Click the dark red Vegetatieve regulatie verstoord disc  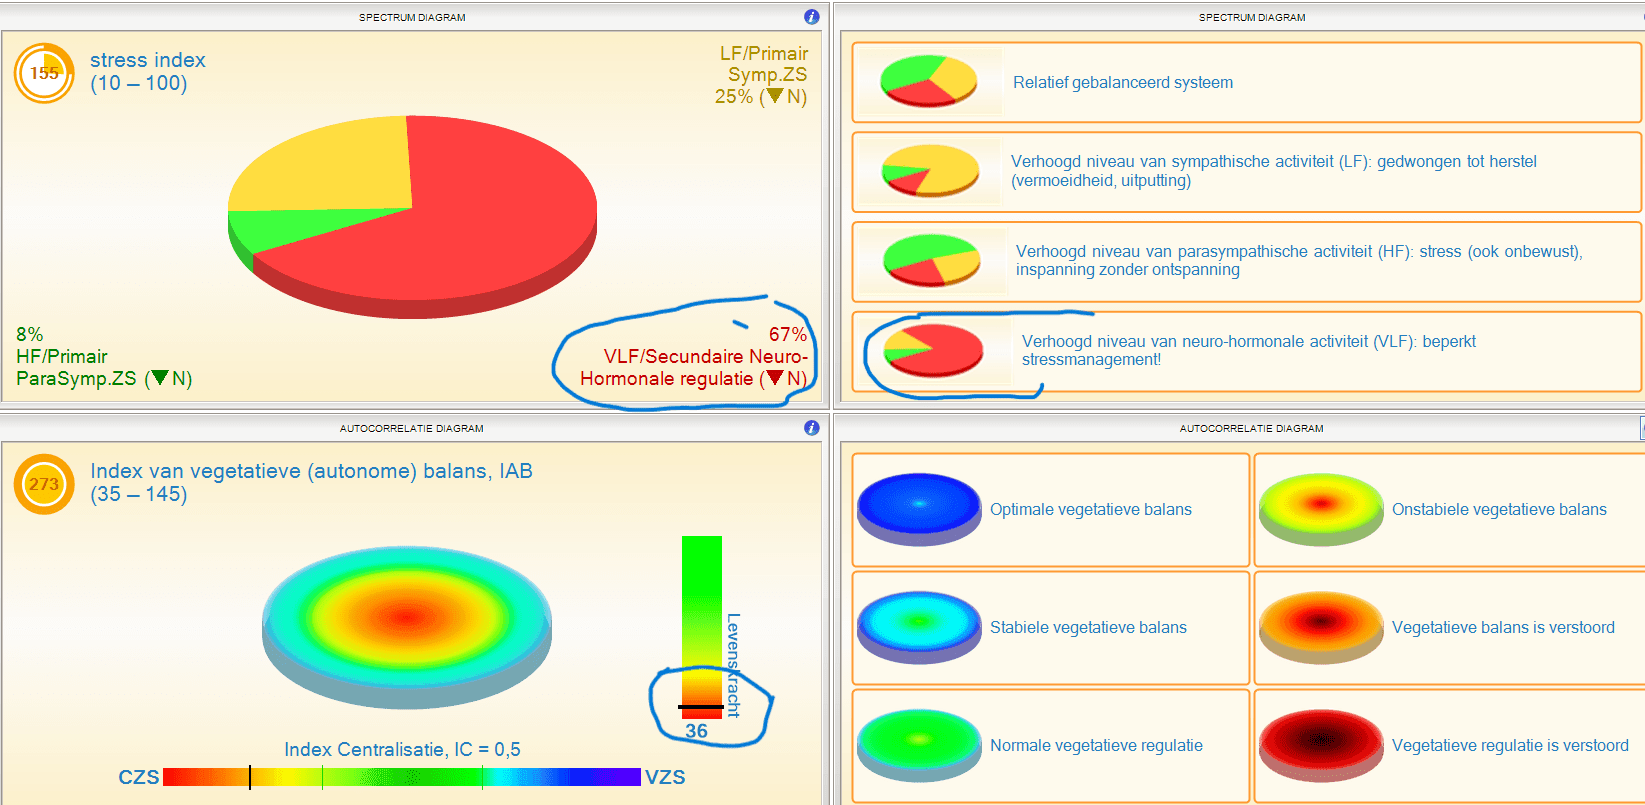coord(1321,745)
